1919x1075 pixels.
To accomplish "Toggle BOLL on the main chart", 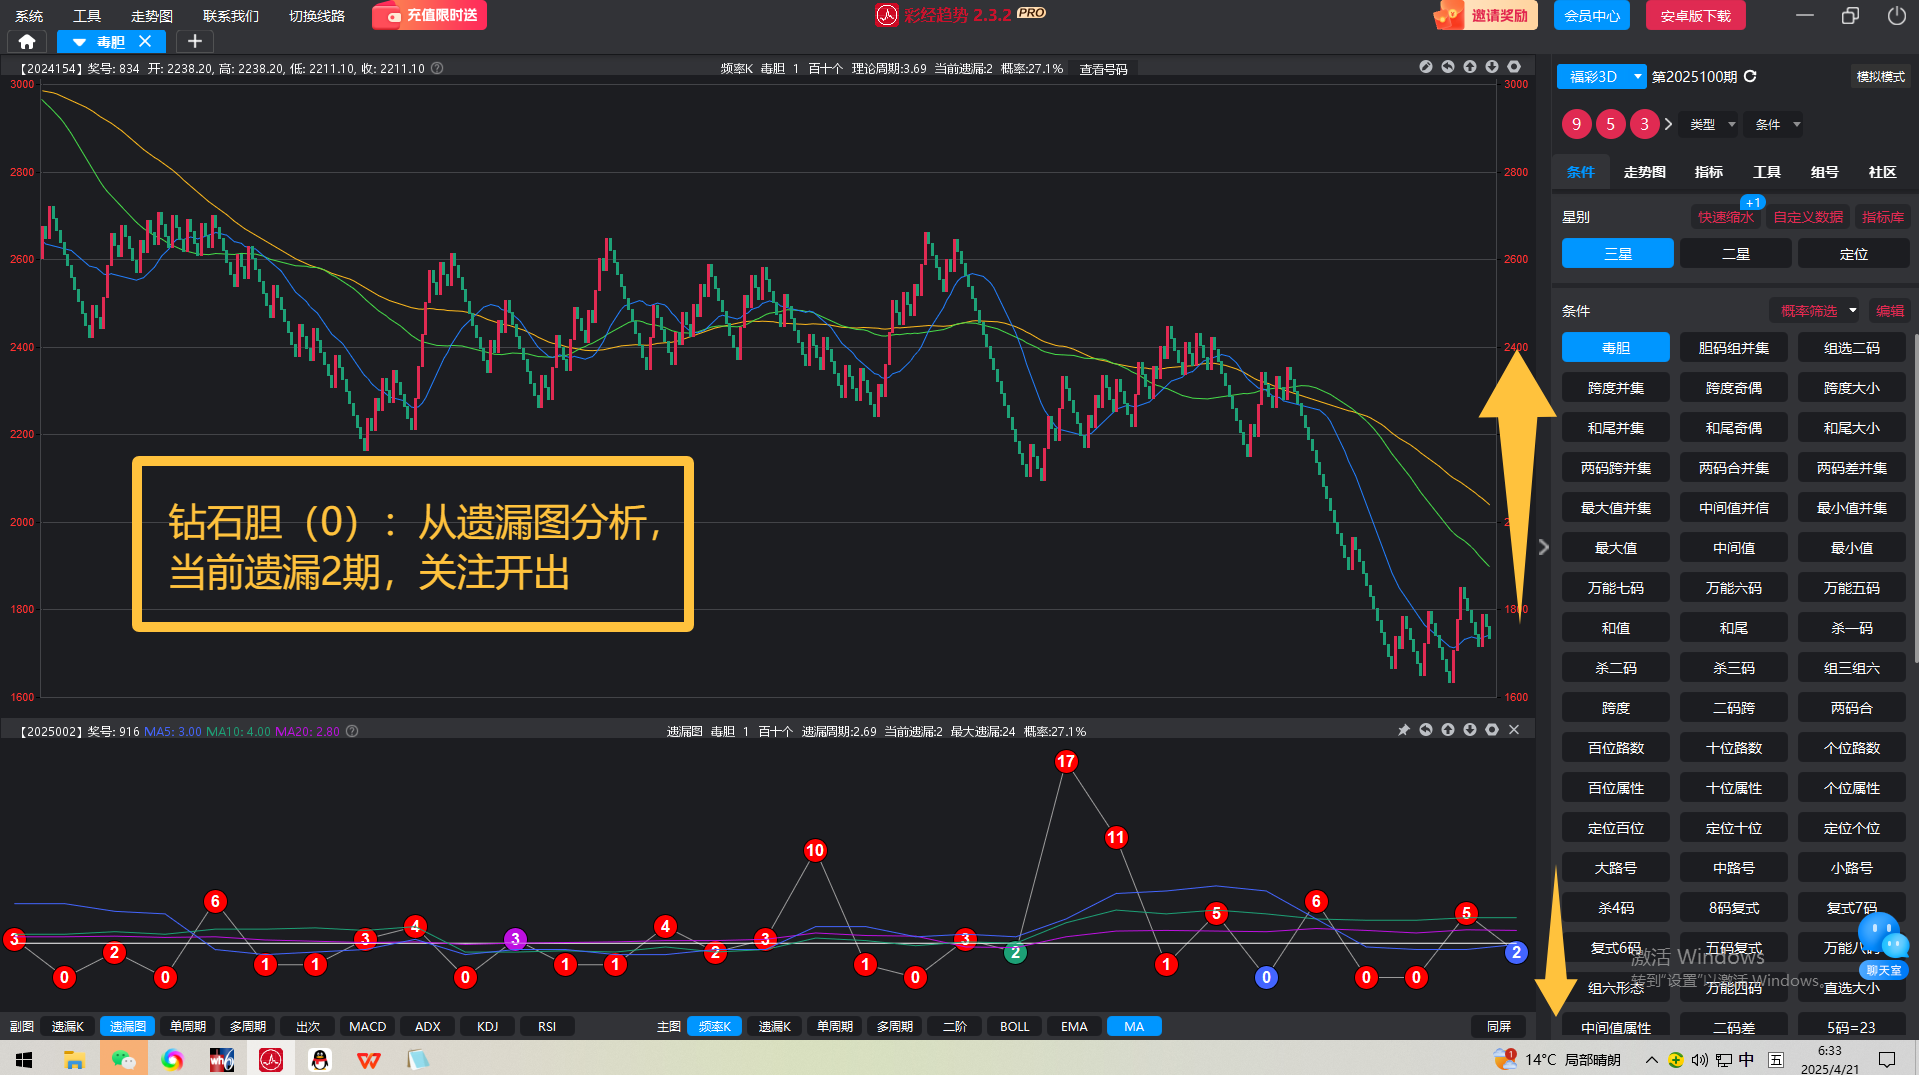I will [x=1014, y=1026].
